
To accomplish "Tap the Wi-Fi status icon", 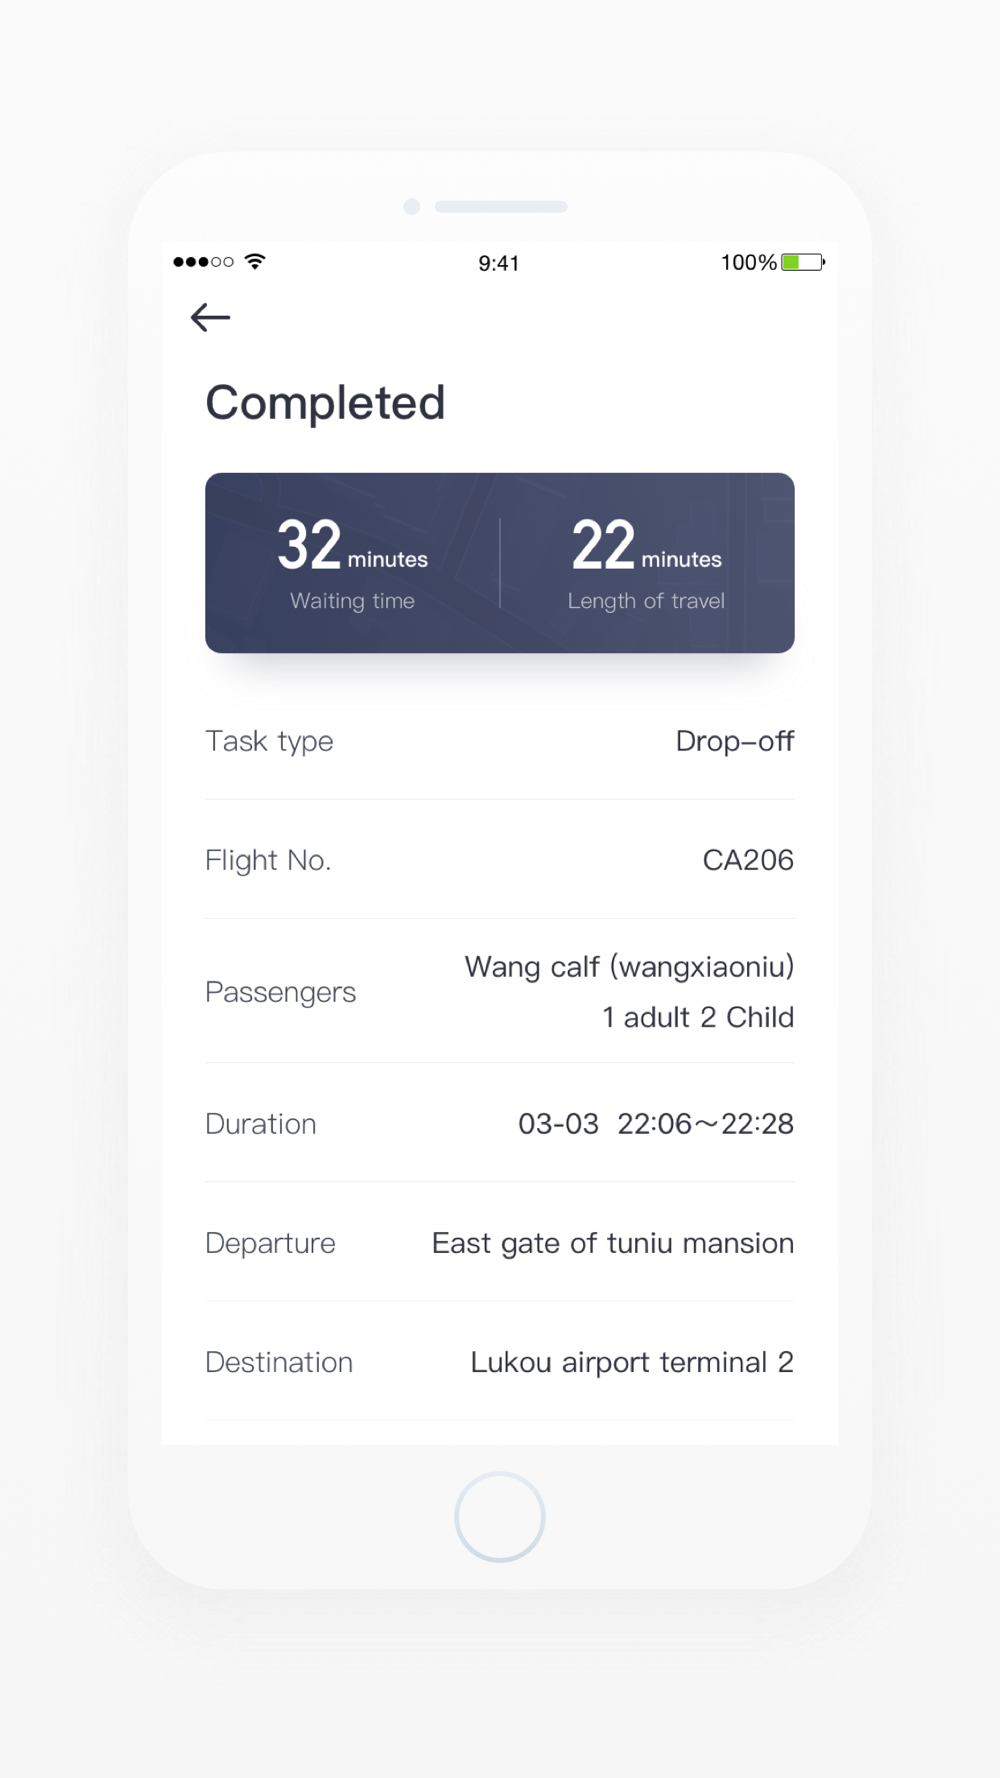I will pos(255,262).
